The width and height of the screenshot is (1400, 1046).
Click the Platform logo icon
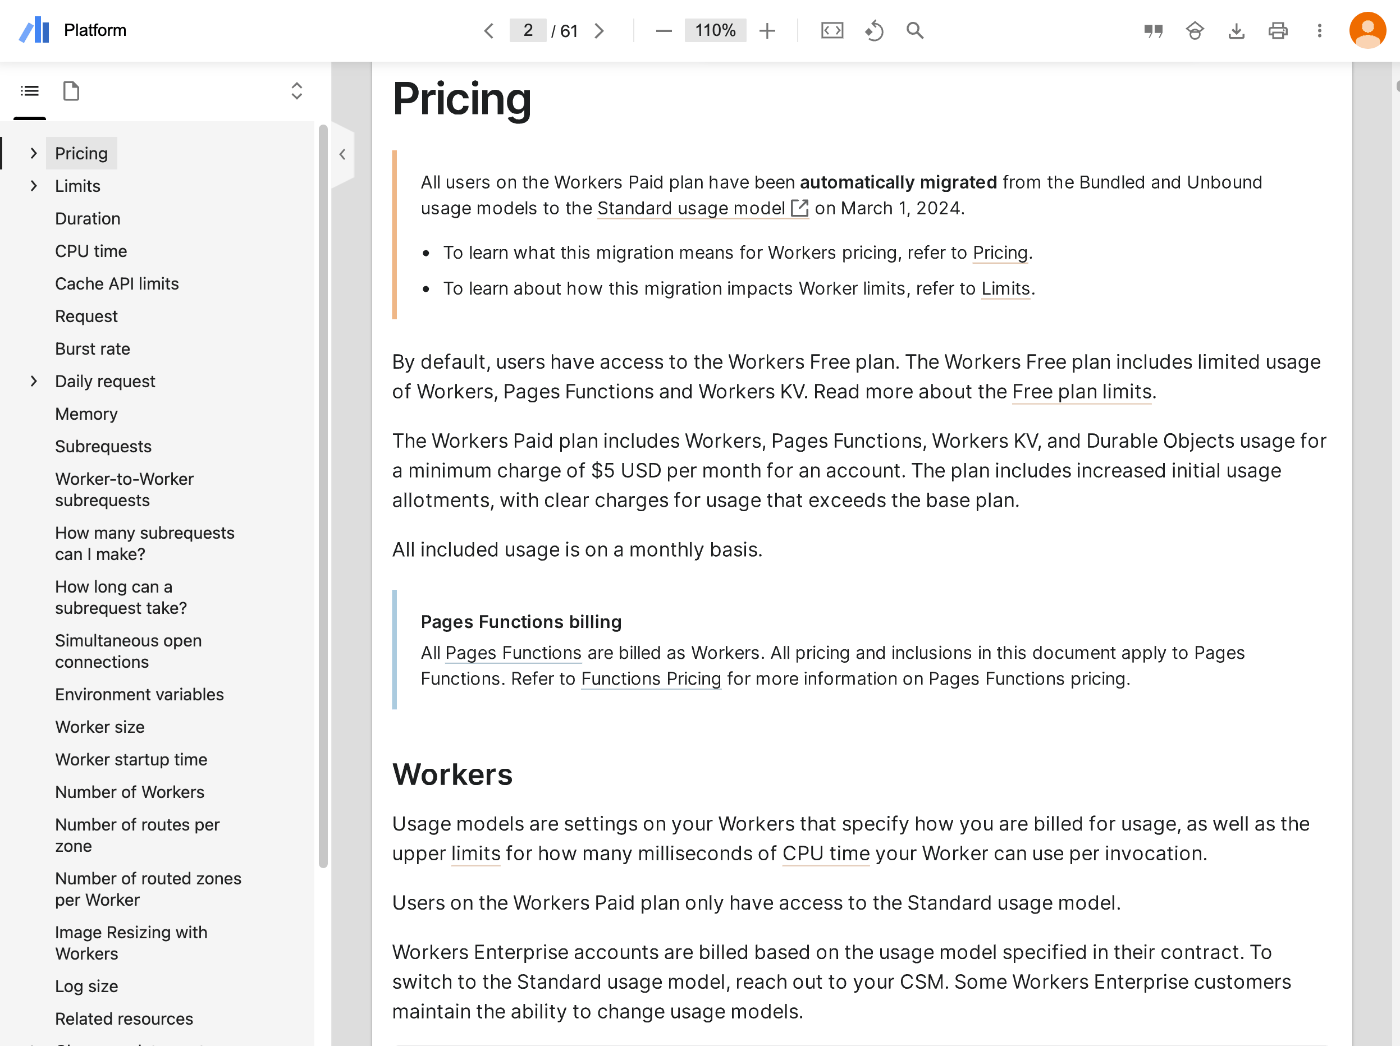pyautogui.click(x=34, y=30)
